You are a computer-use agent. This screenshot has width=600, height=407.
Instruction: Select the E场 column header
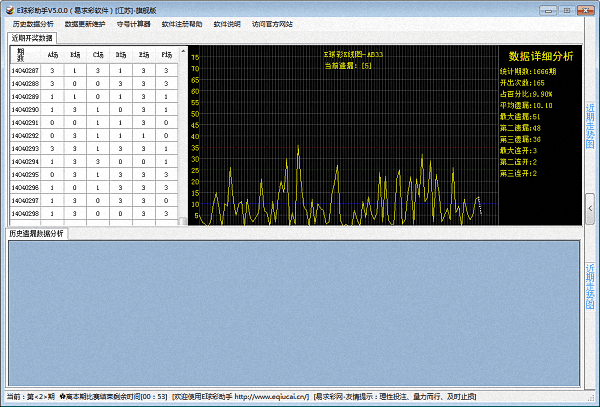pos(144,55)
